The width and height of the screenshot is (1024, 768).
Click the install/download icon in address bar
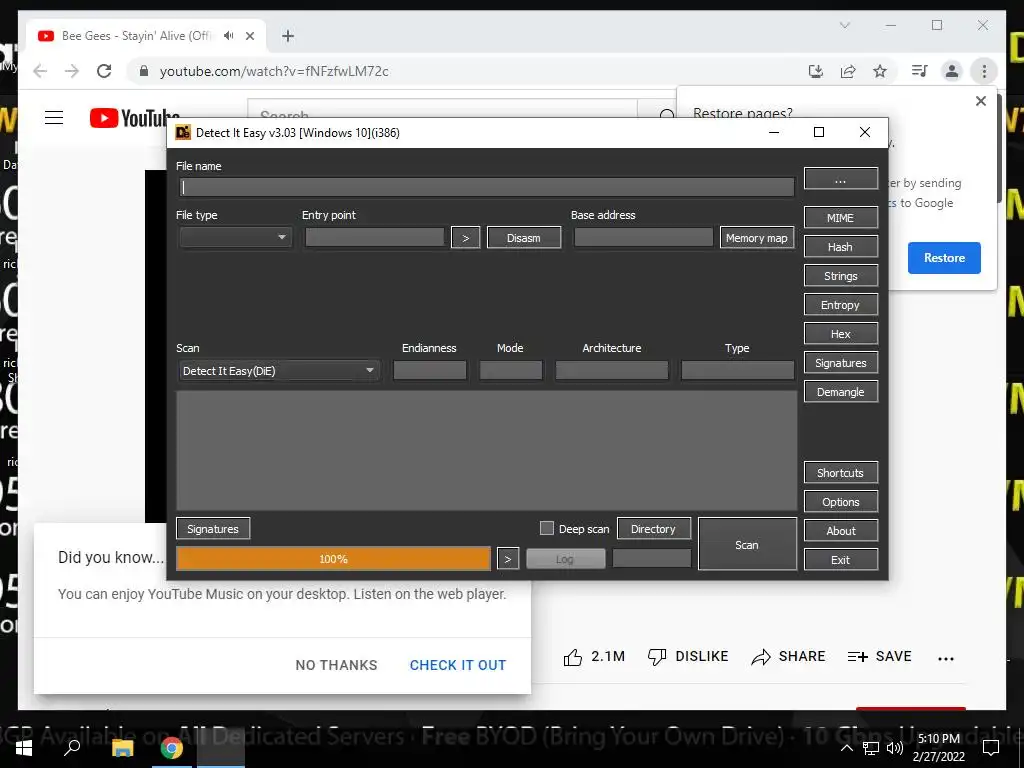pyautogui.click(x=816, y=71)
